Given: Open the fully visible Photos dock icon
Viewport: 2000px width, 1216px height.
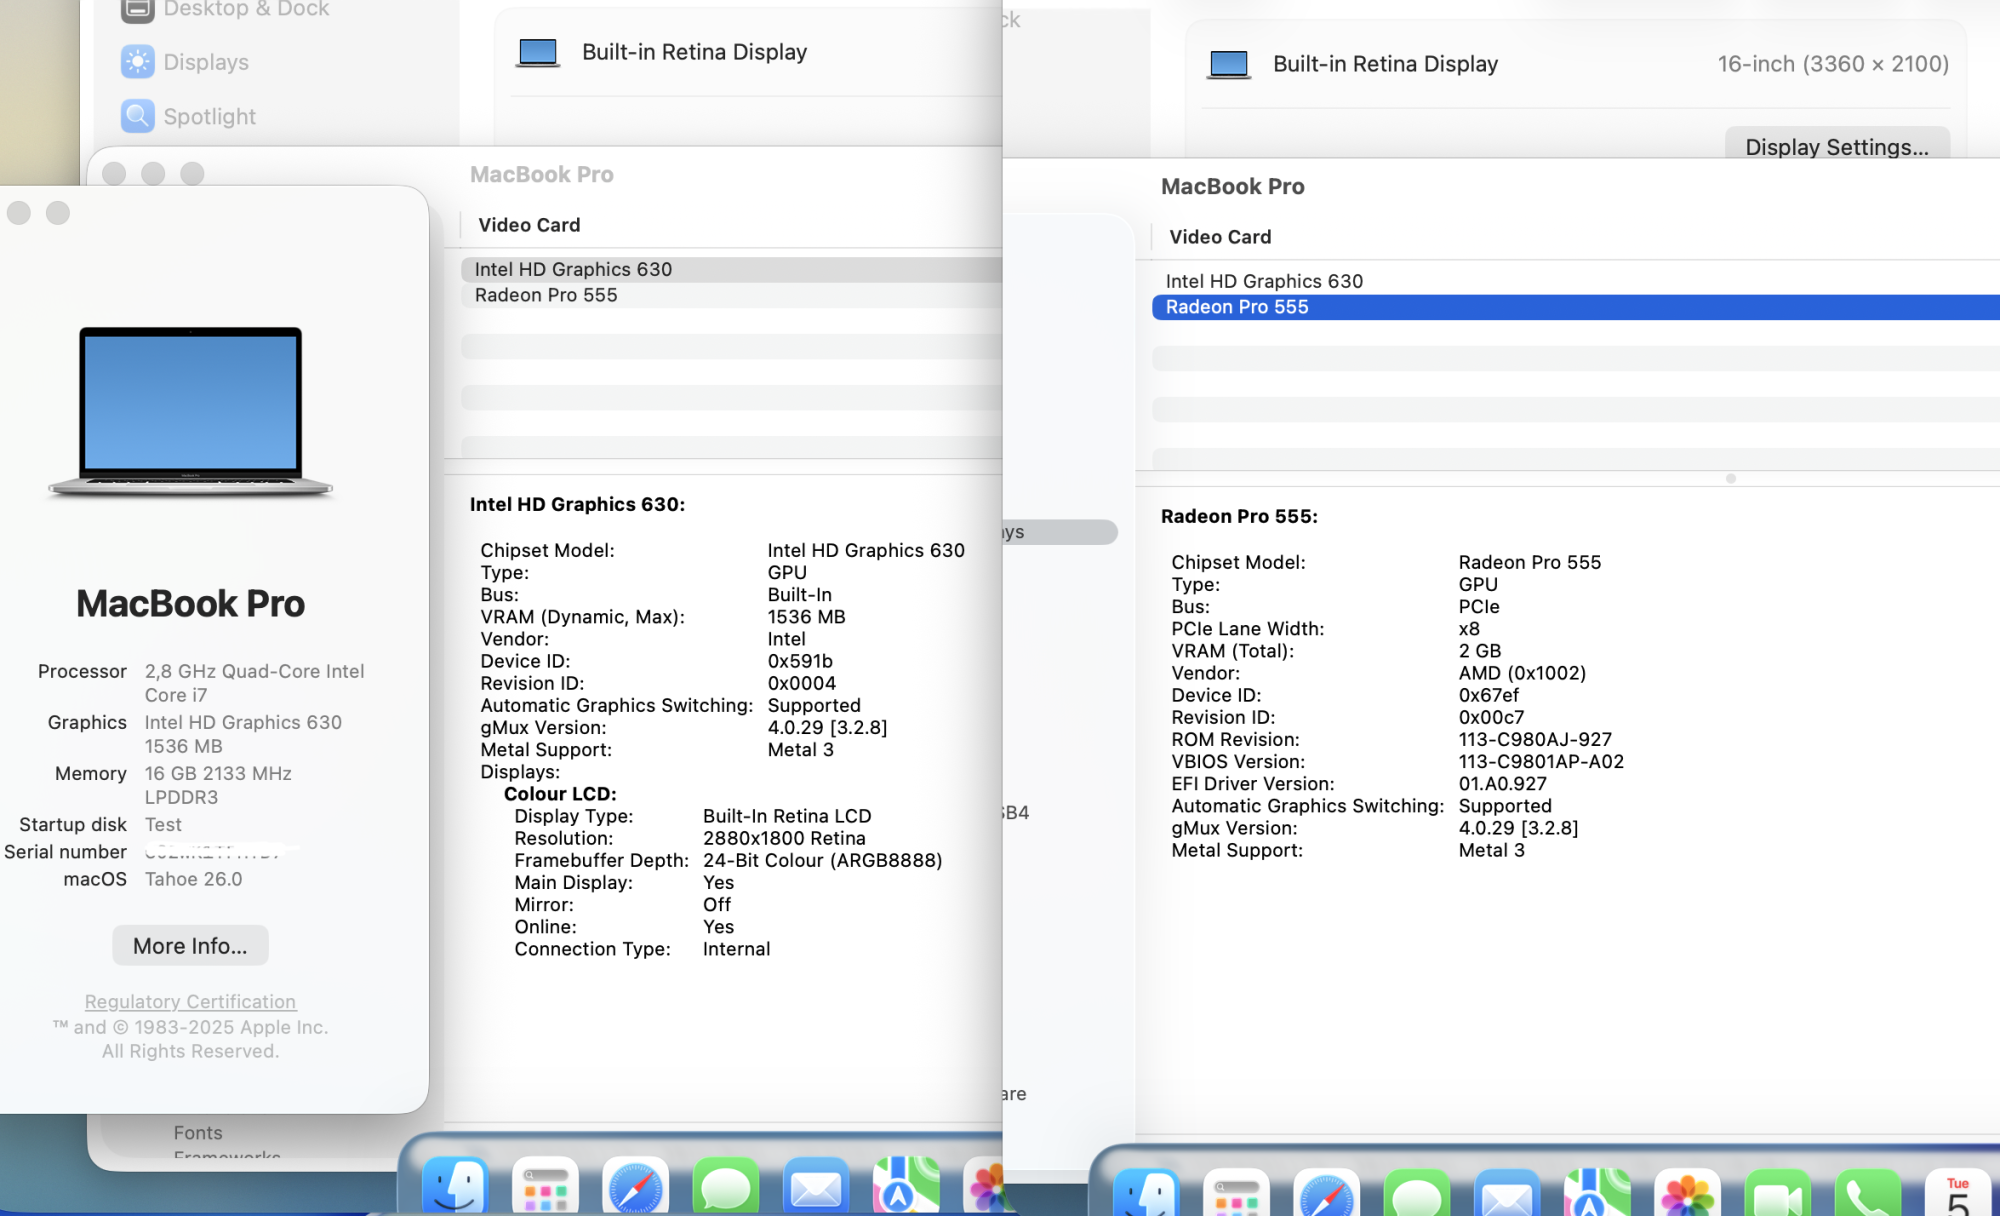Looking at the screenshot, I should [1687, 1195].
